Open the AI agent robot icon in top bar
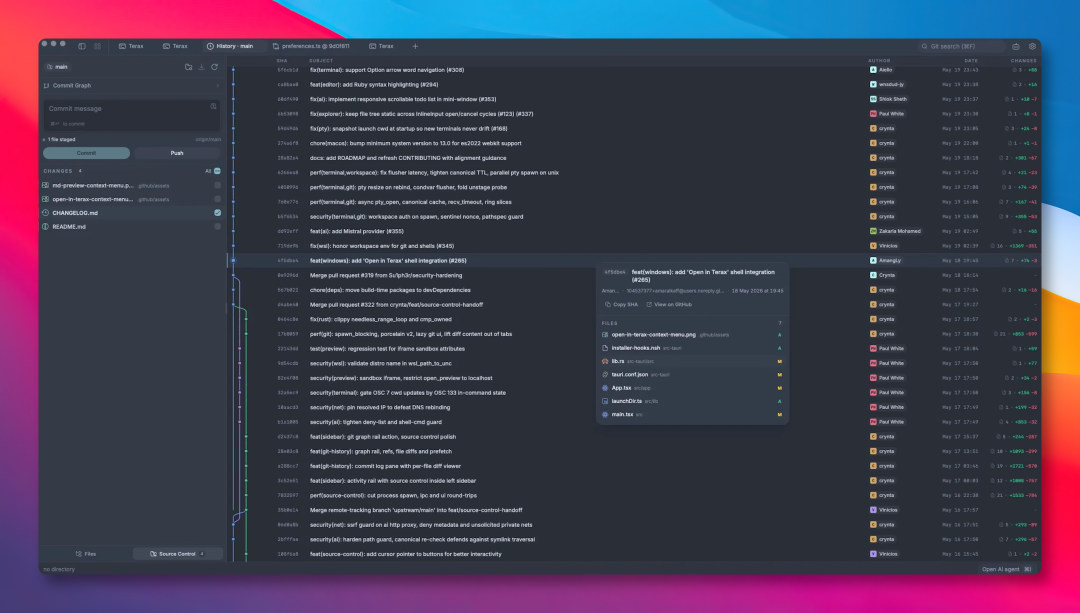Image resolution: width=1080 pixels, height=613 pixels. pyautogui.click(x=1016, y=46)
